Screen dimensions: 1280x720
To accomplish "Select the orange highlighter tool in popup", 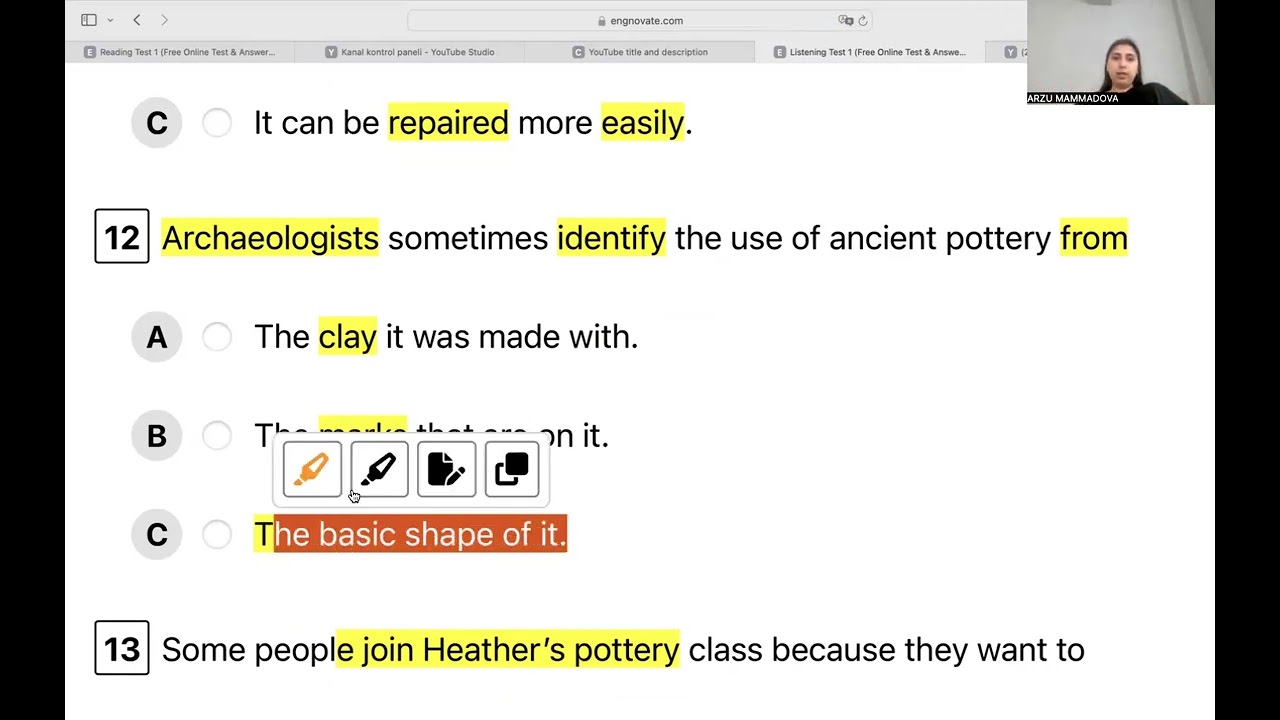I will tap(312, 469).
